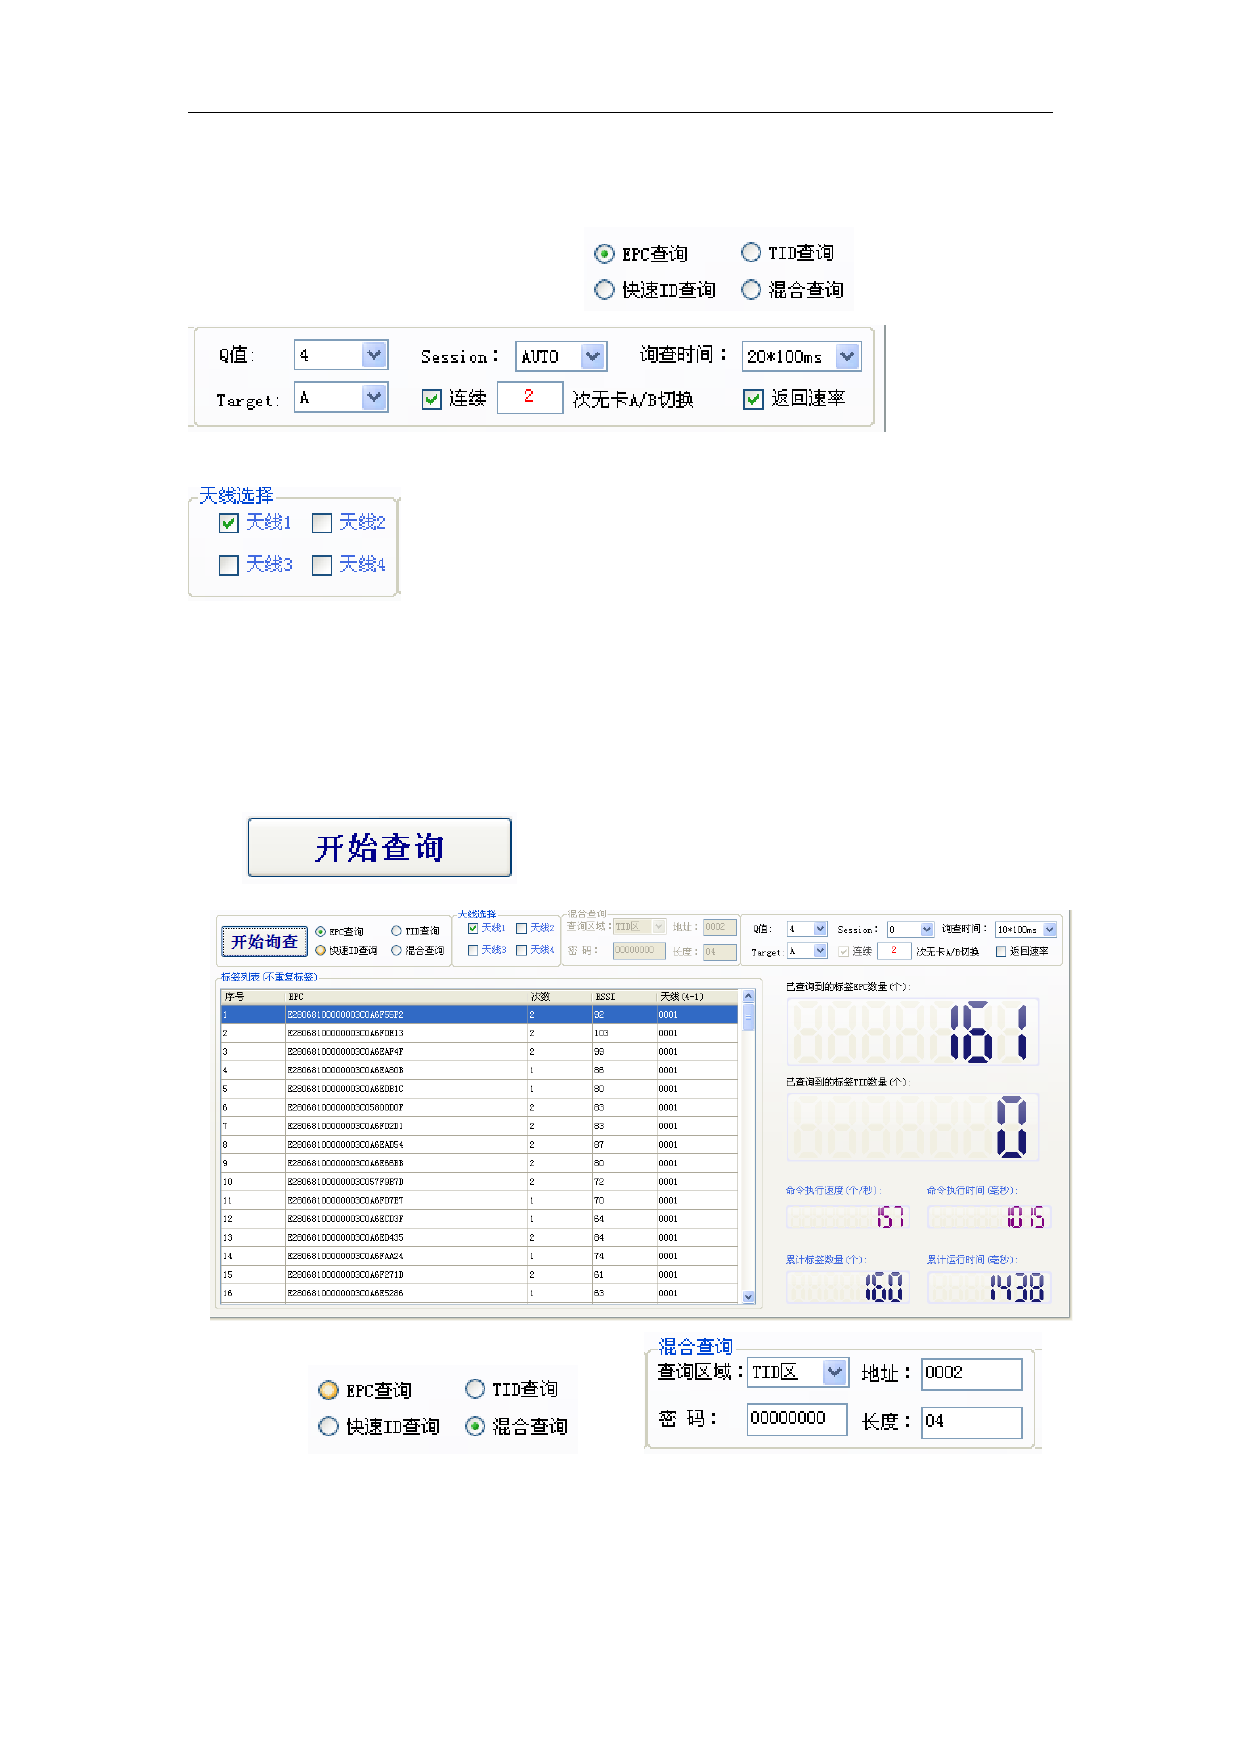Click the enabled 长度 input field showing 04
1240x1754 pixels.
970,1421
